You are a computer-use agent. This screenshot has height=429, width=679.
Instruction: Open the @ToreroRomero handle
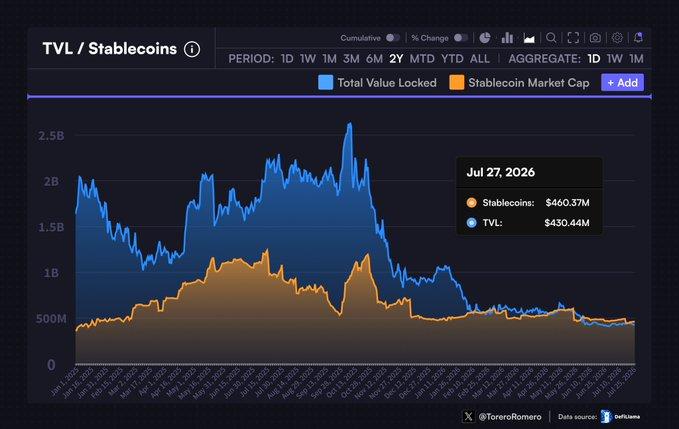coord(510,417)
